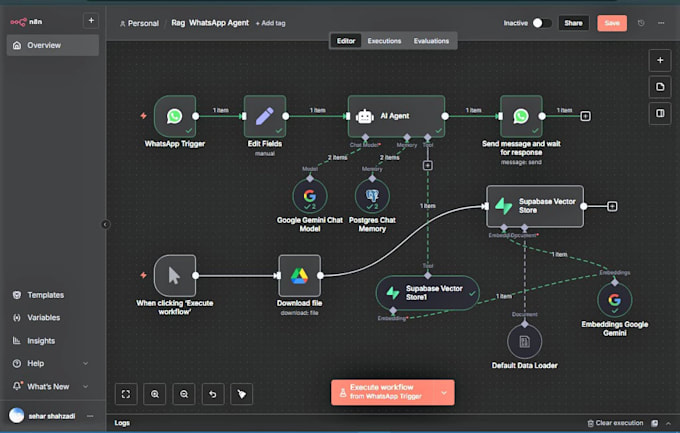Open the manual execute trigger node
The image size is (680, 433).
tap(175, 276)
